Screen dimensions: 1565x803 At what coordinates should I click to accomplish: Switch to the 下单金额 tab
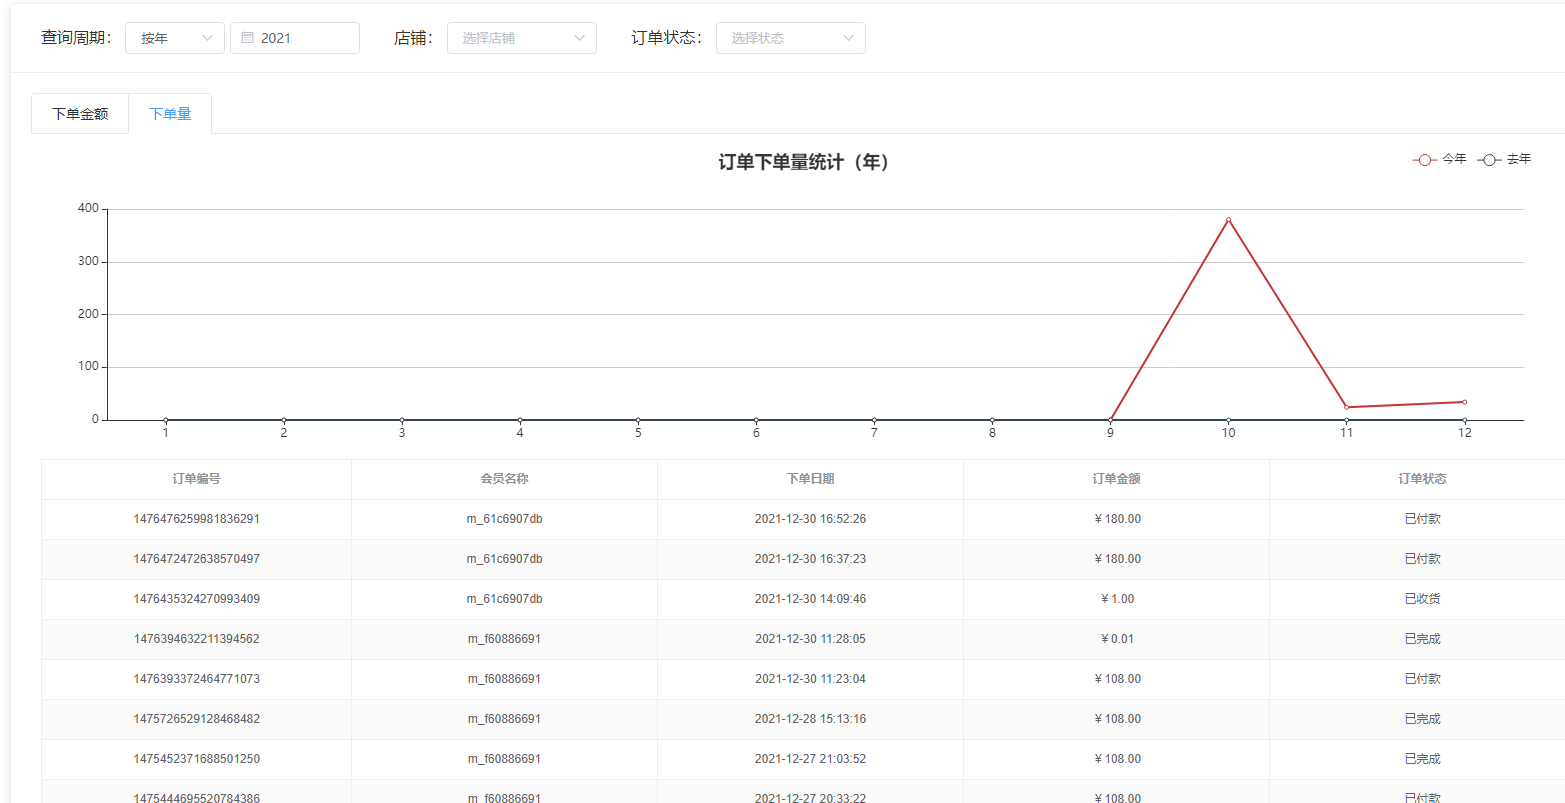pos(80,114)
